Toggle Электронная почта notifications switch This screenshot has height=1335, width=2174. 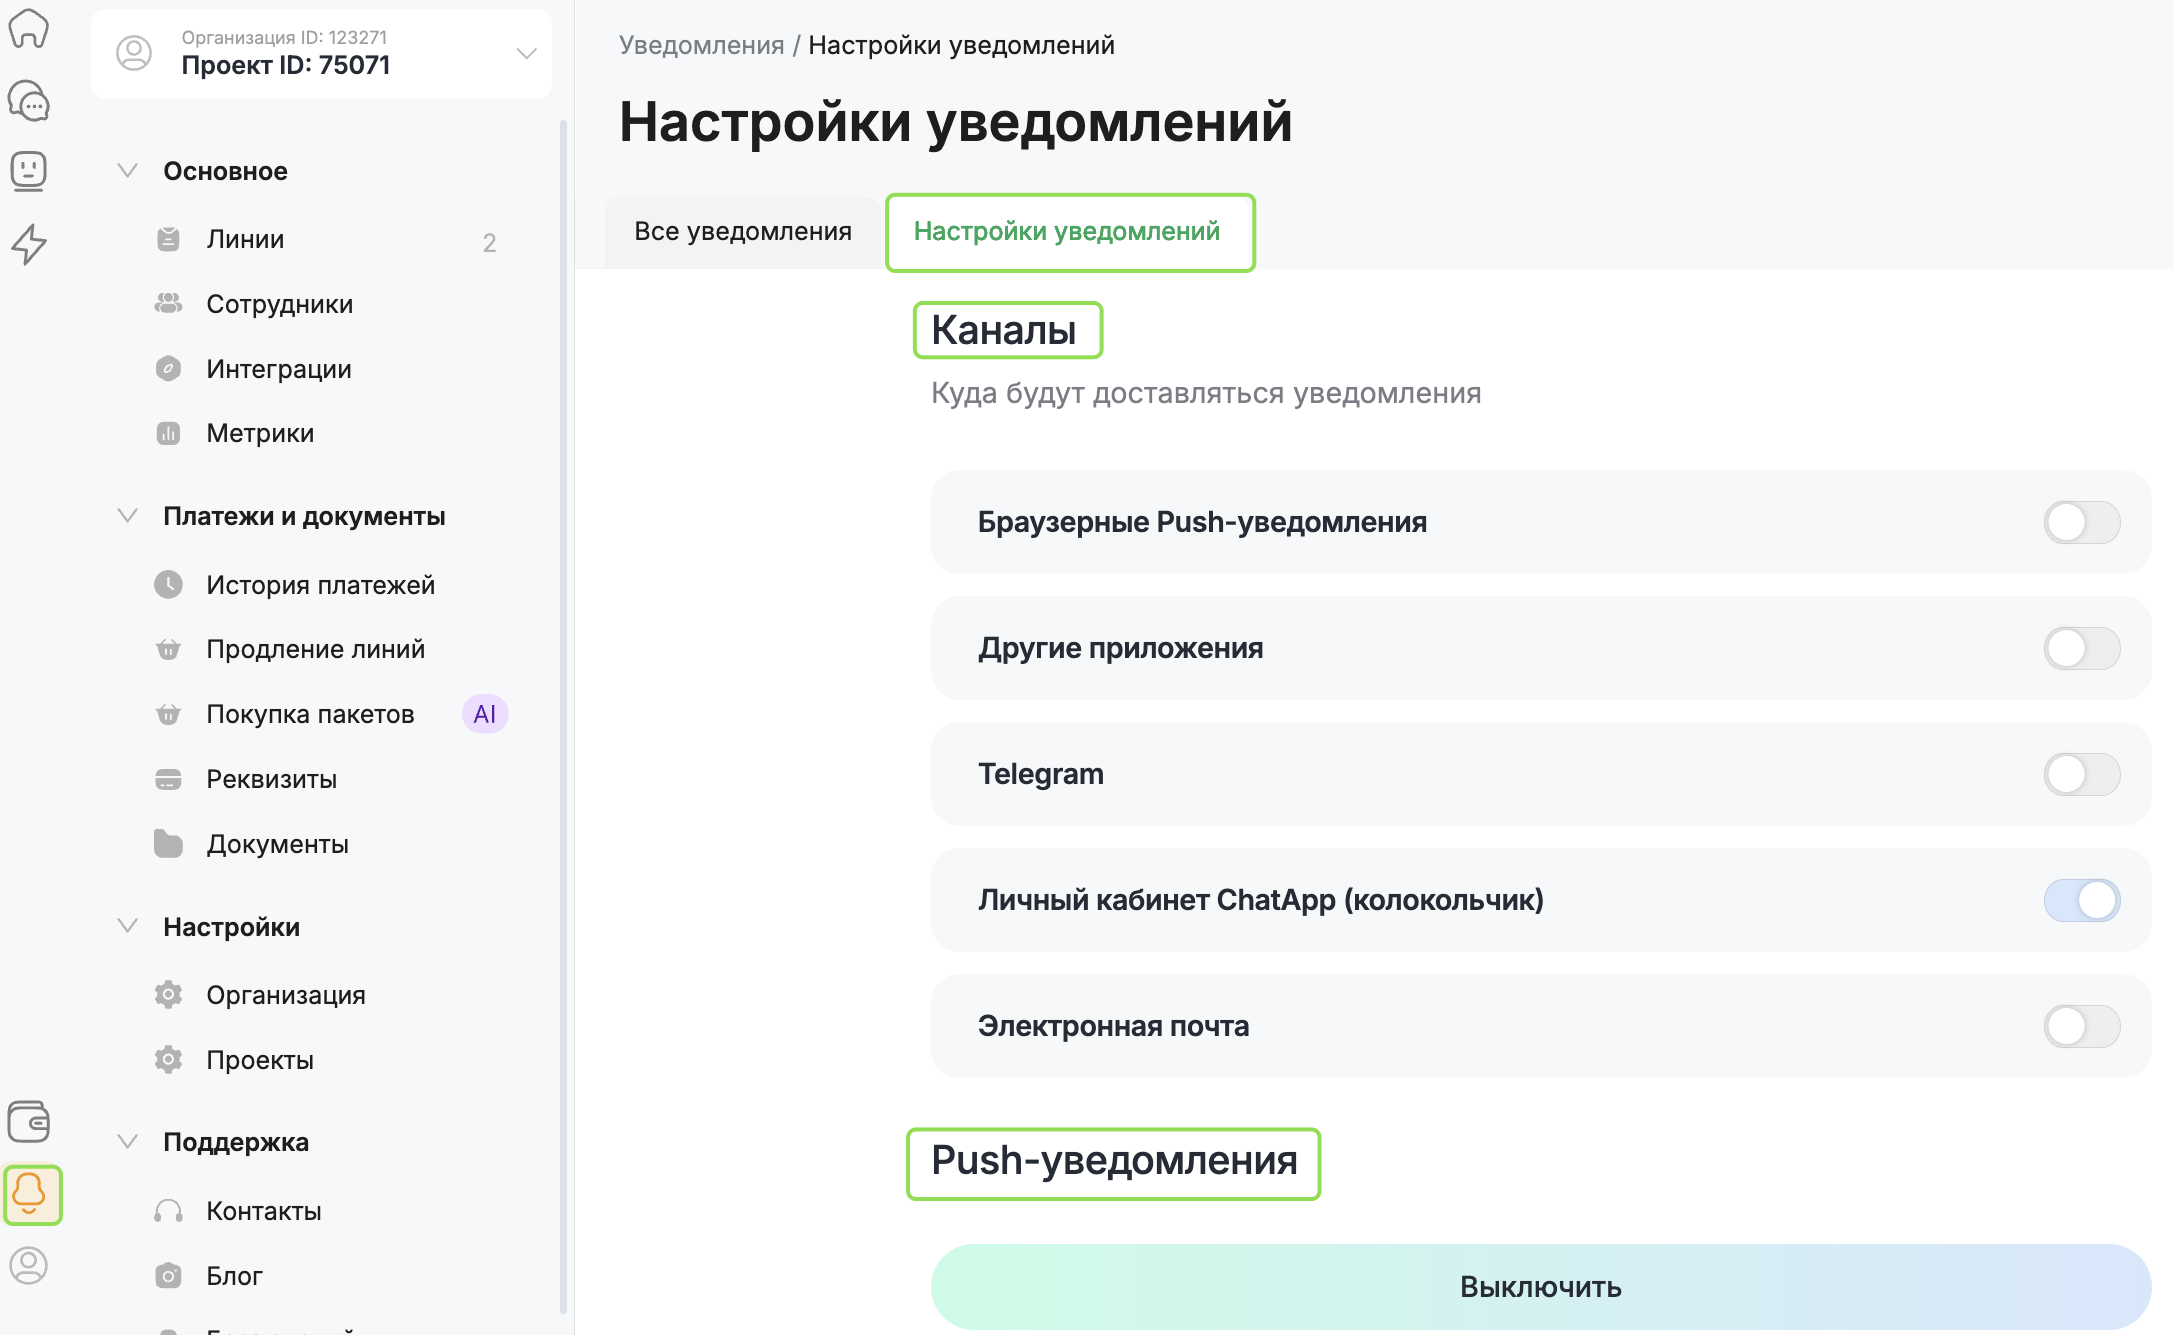coord(2081,1026)
